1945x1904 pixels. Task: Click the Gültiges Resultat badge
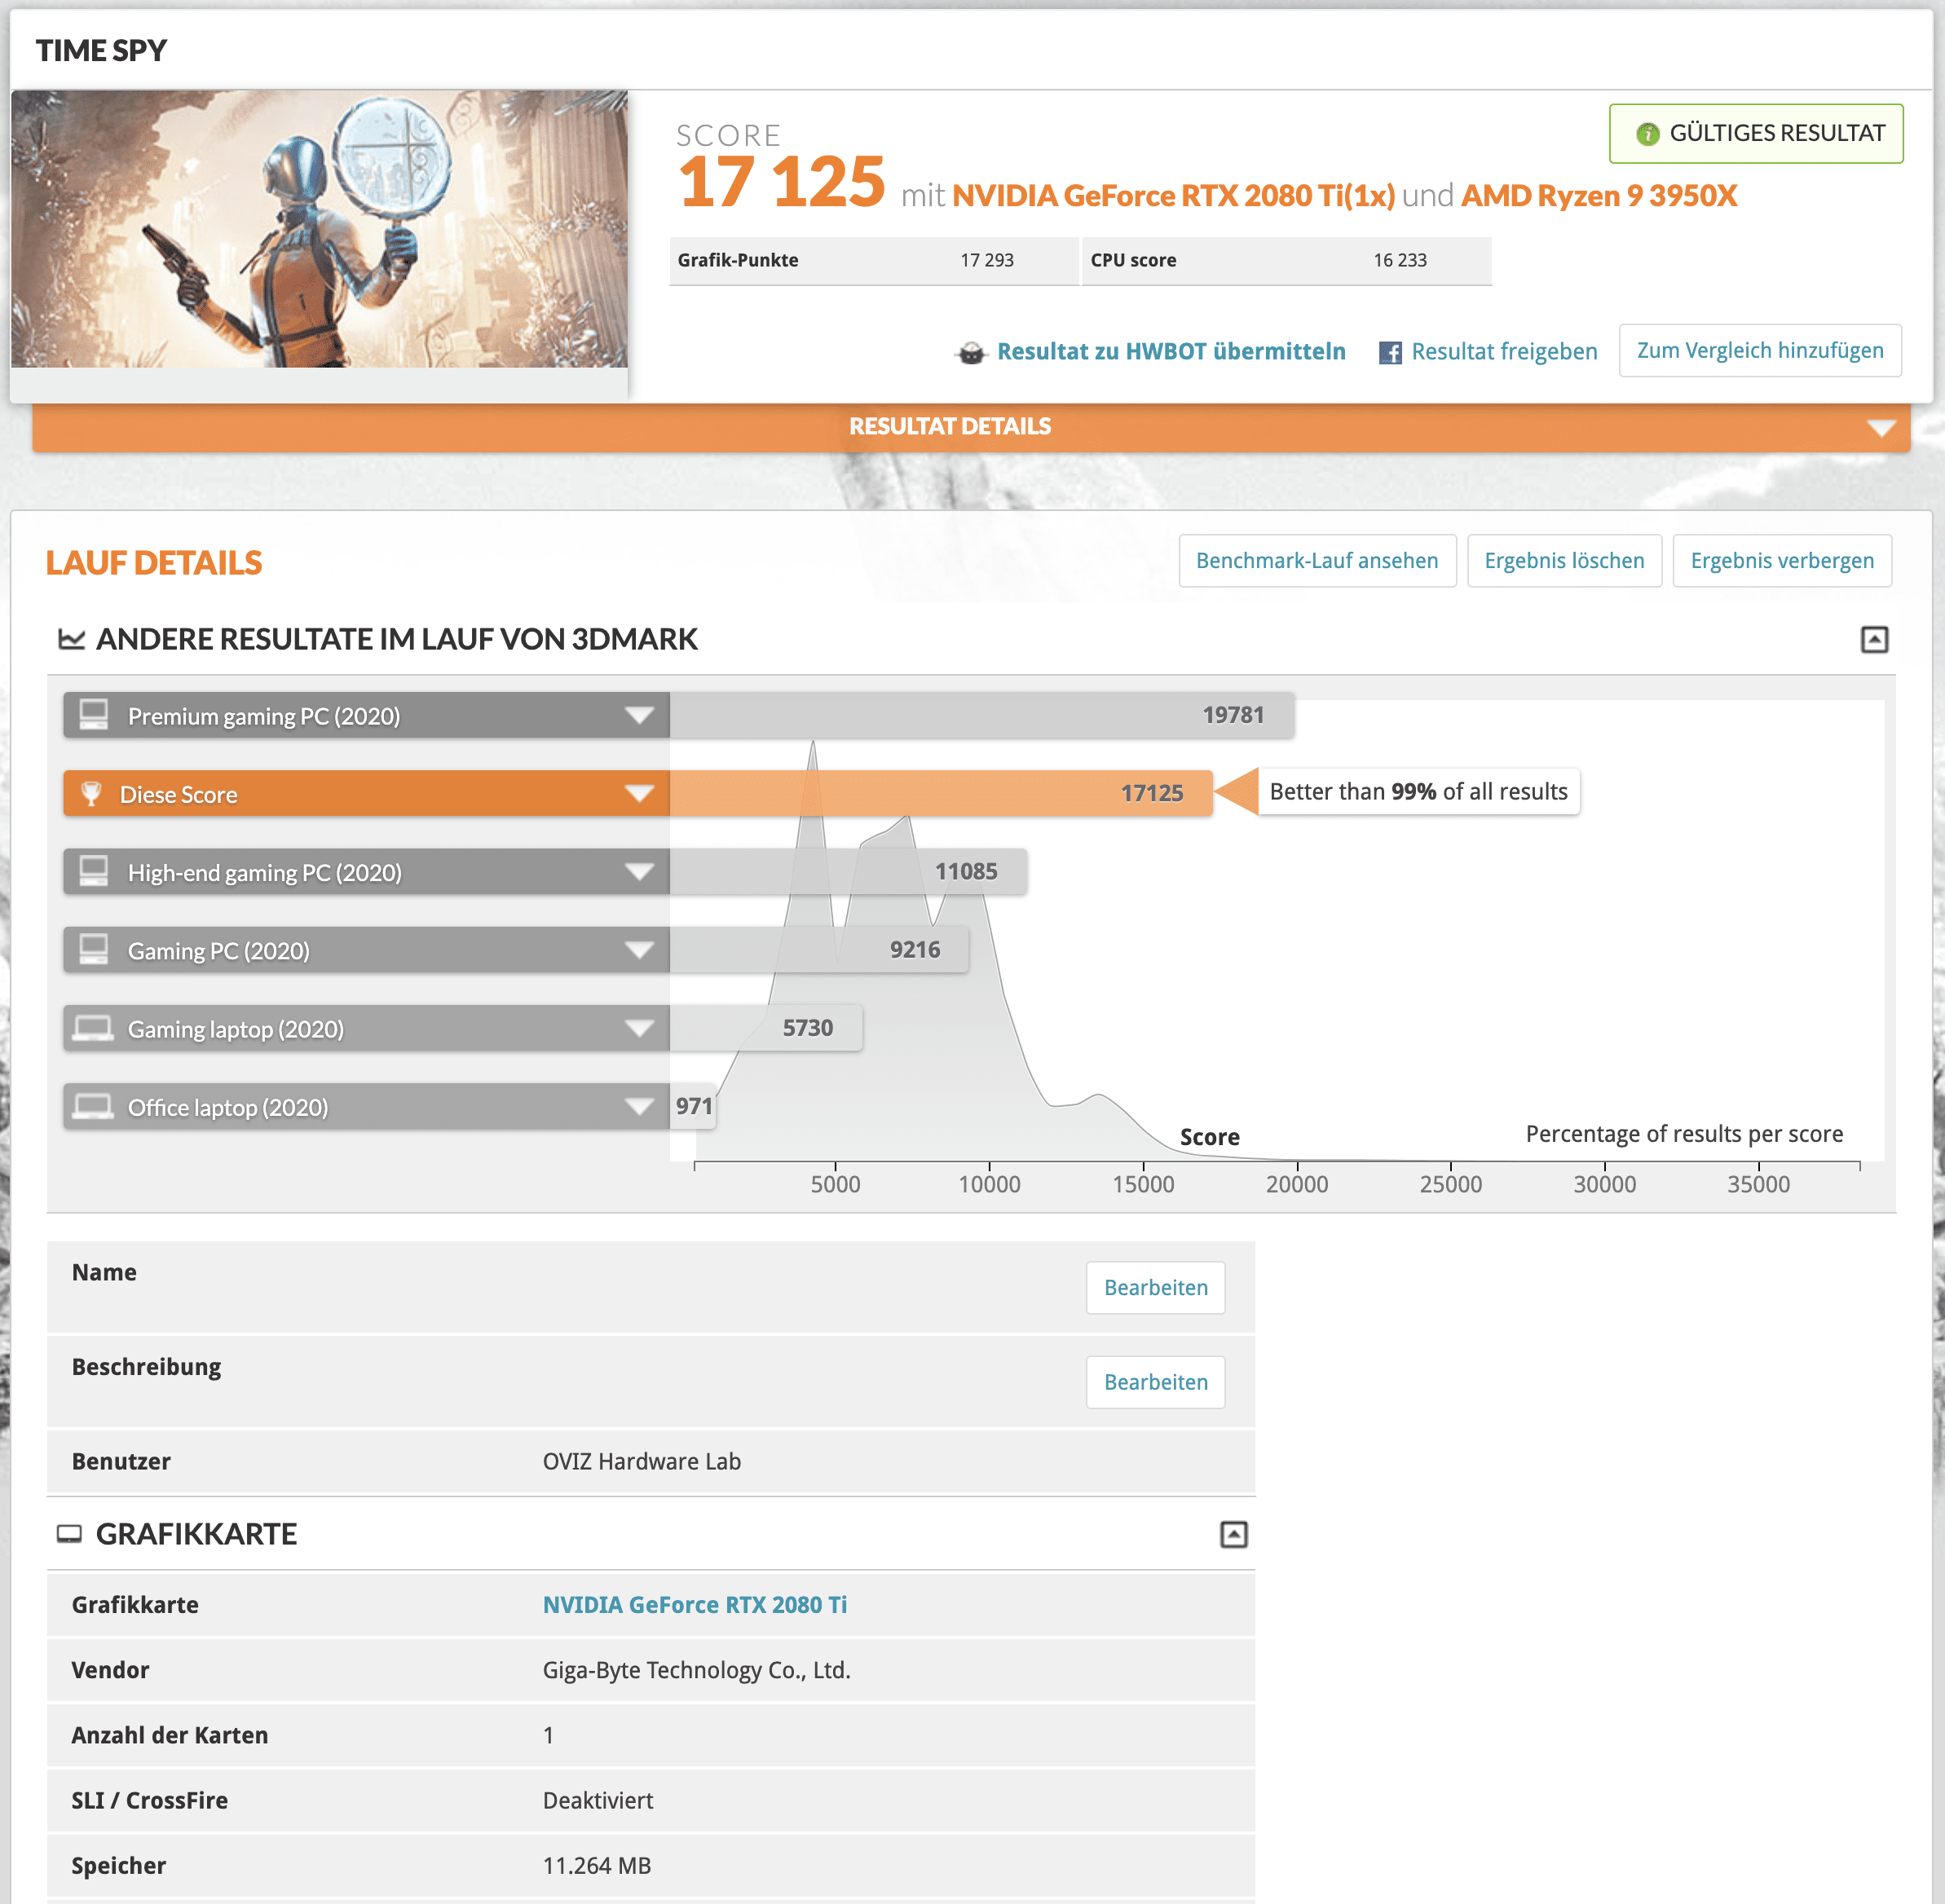(x=1756, y=134)
